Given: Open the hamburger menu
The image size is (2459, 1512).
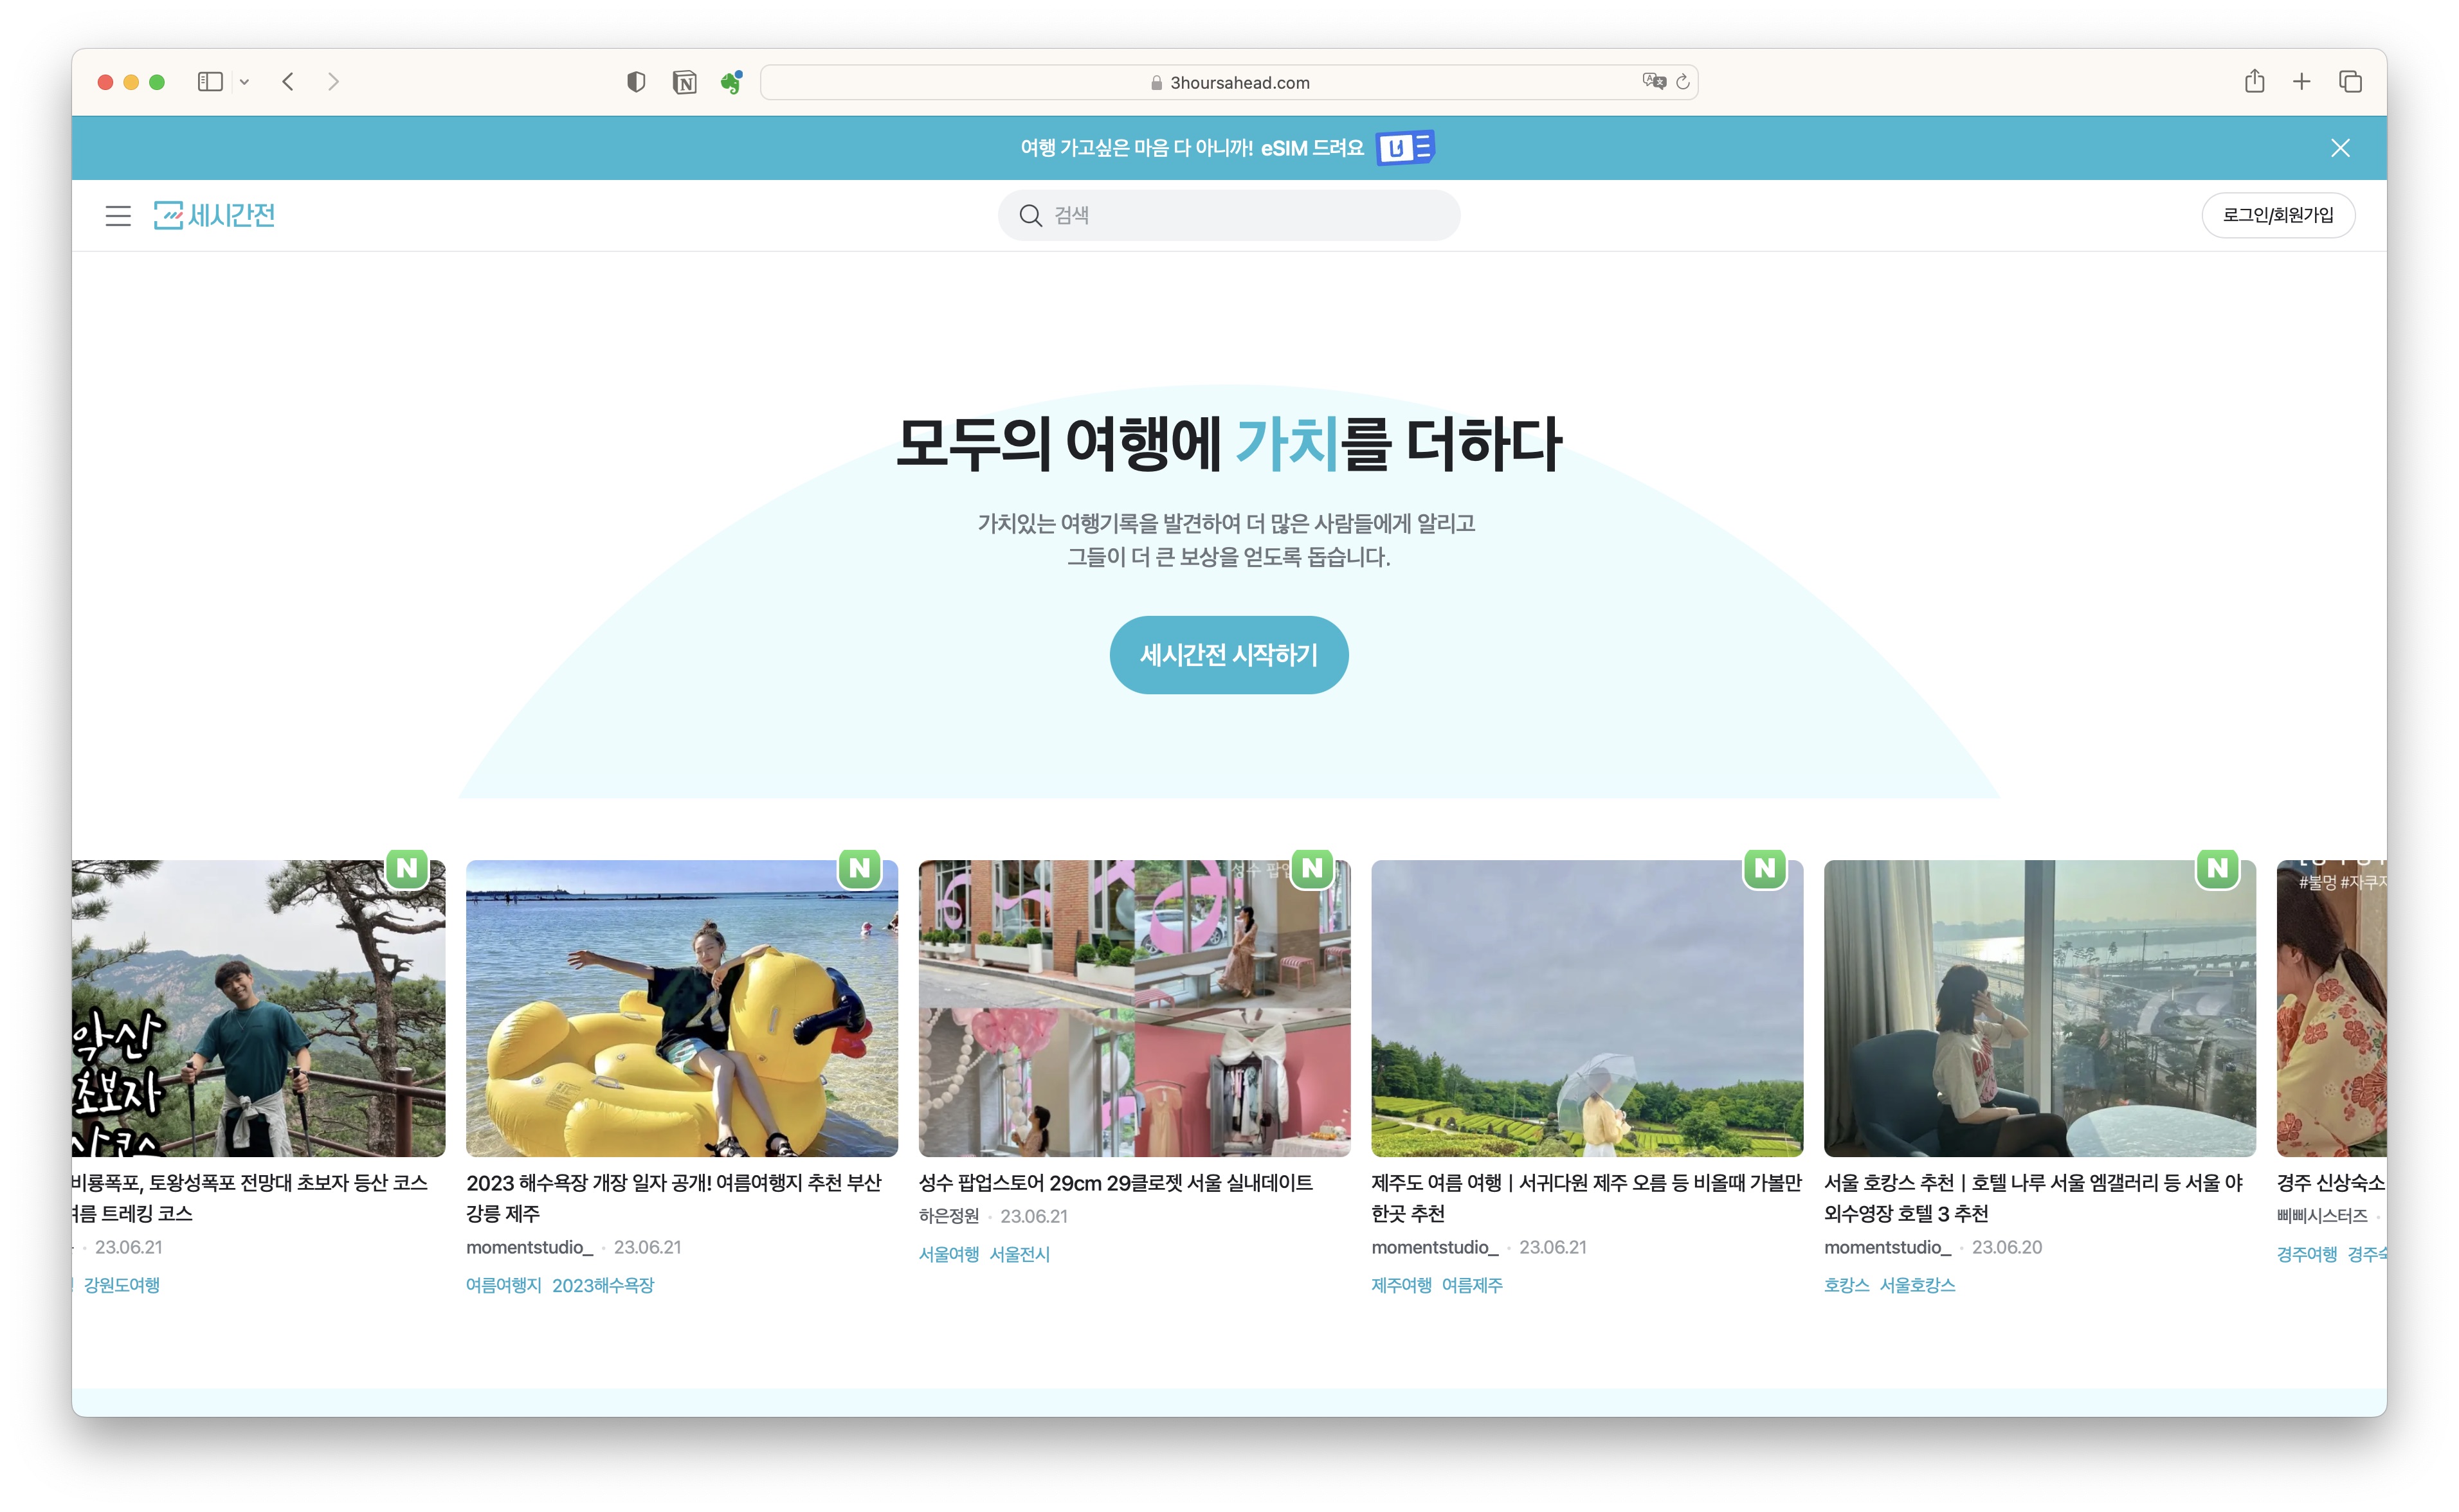Looking at the screenshot, I should click(x=118, y=215).
